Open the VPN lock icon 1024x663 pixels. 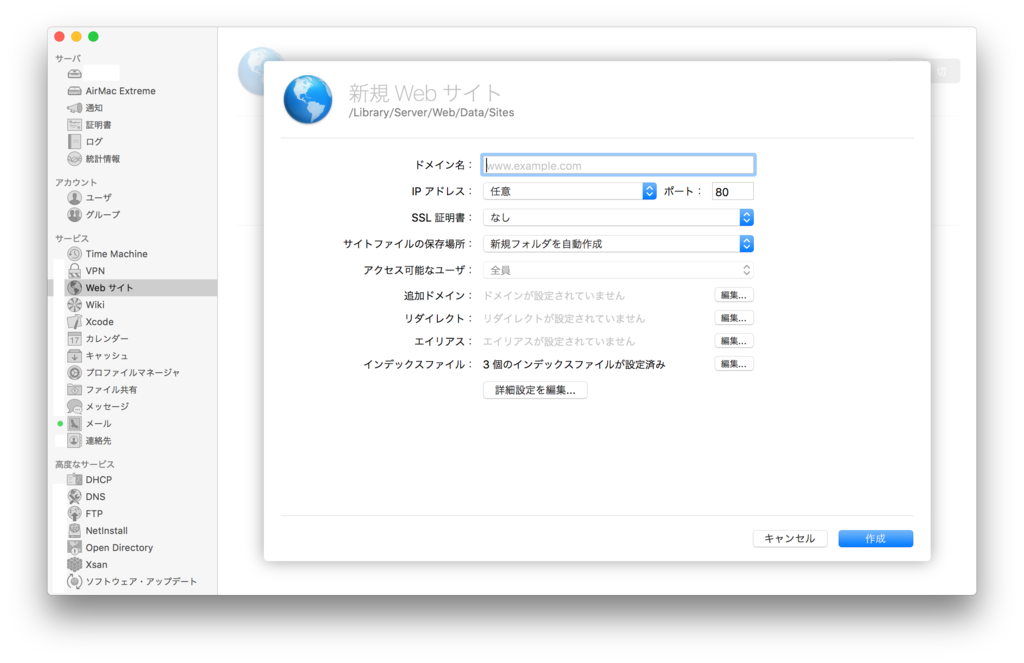pyautogui.click(x=74, y=270)
